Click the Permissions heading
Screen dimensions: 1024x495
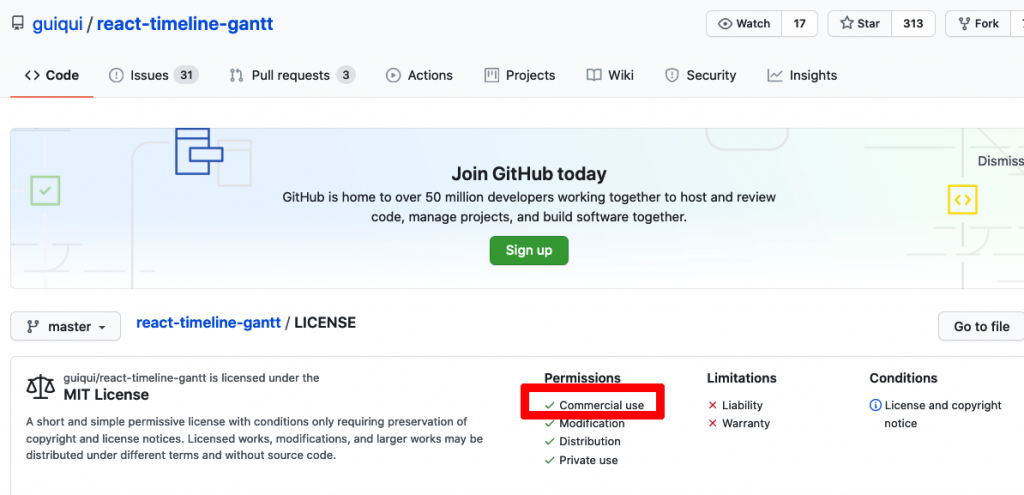583,378
